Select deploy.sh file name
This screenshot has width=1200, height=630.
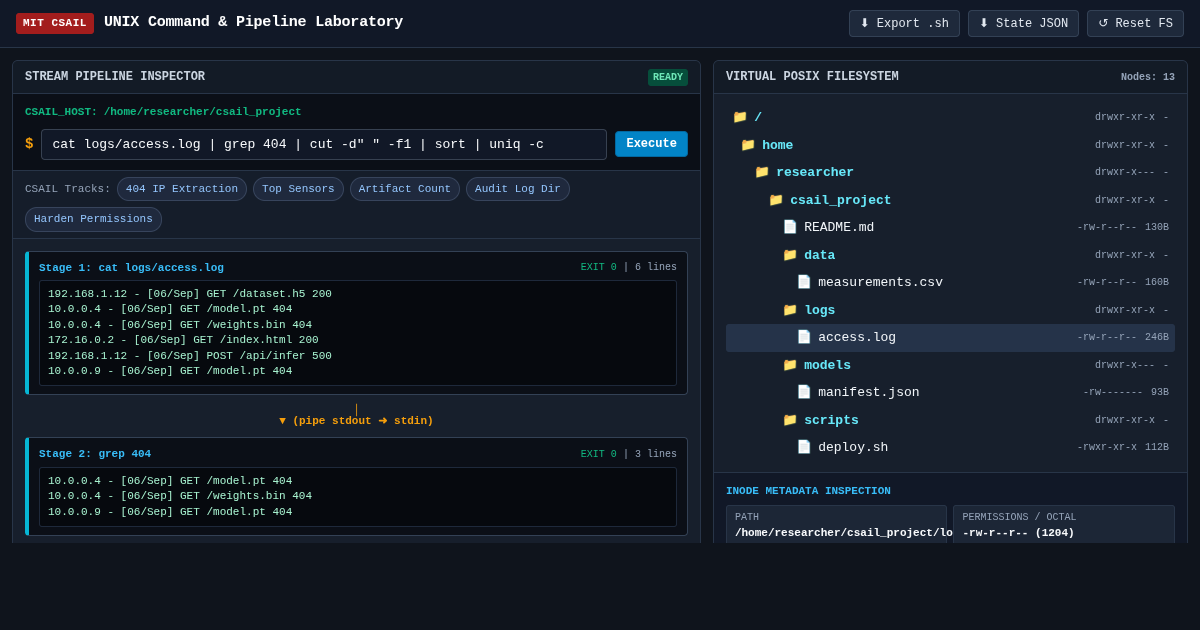click(x=853, y=447)
